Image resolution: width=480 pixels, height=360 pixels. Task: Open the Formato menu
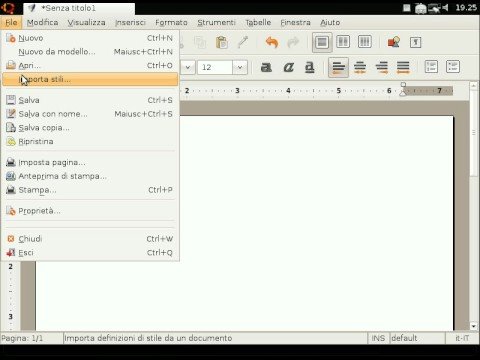(171, 23)
